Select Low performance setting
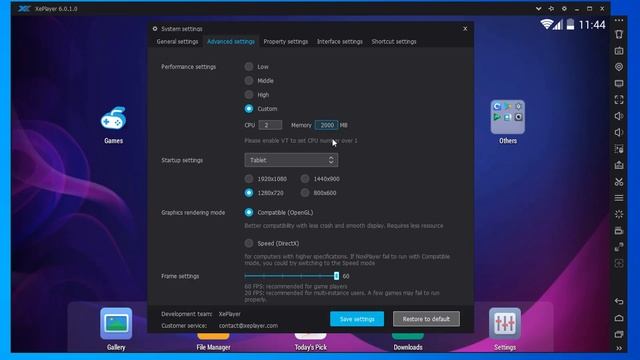Screen dimensions: 640x360 (249, 67)
